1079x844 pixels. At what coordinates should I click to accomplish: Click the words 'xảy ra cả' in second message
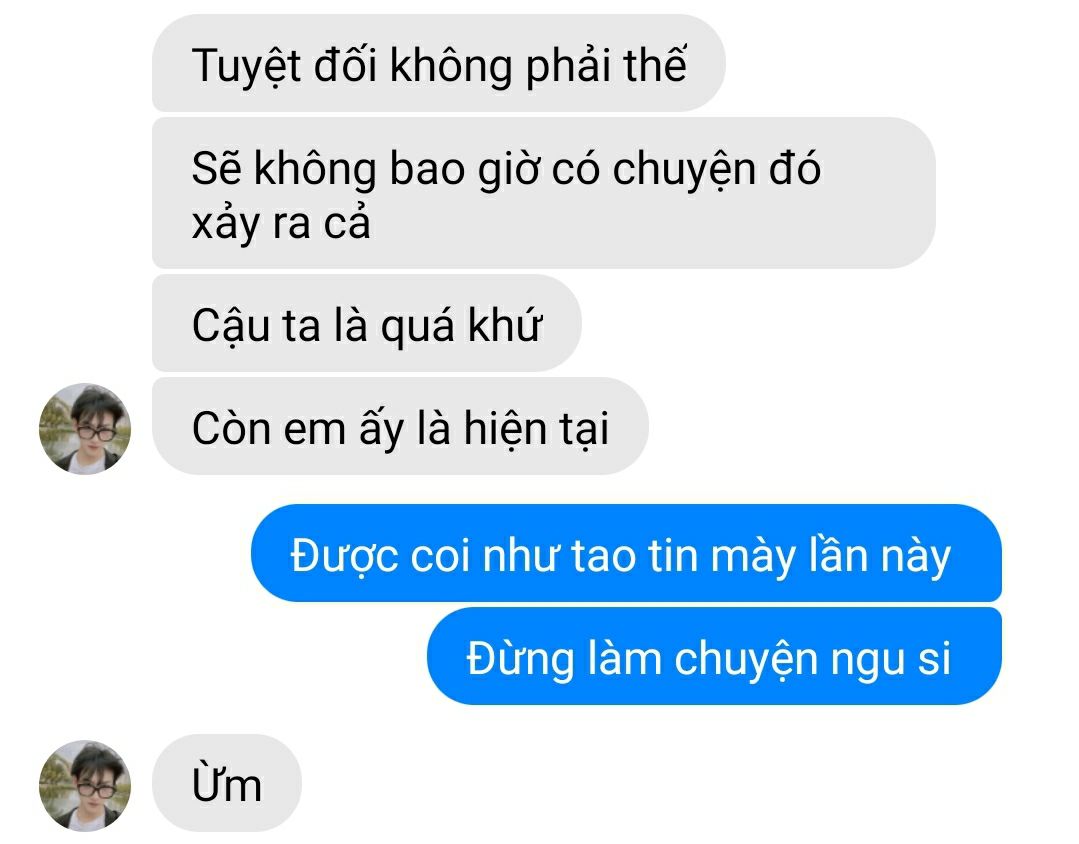[x=281, y=223]
